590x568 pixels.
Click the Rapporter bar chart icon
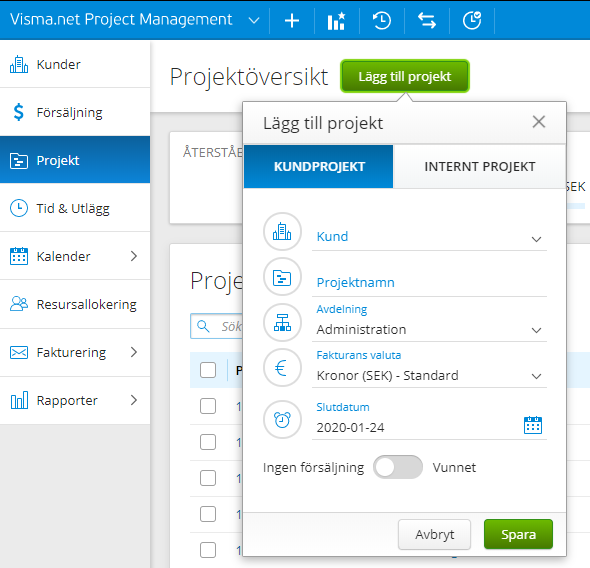pyautogui.click(x=19, y=400)
